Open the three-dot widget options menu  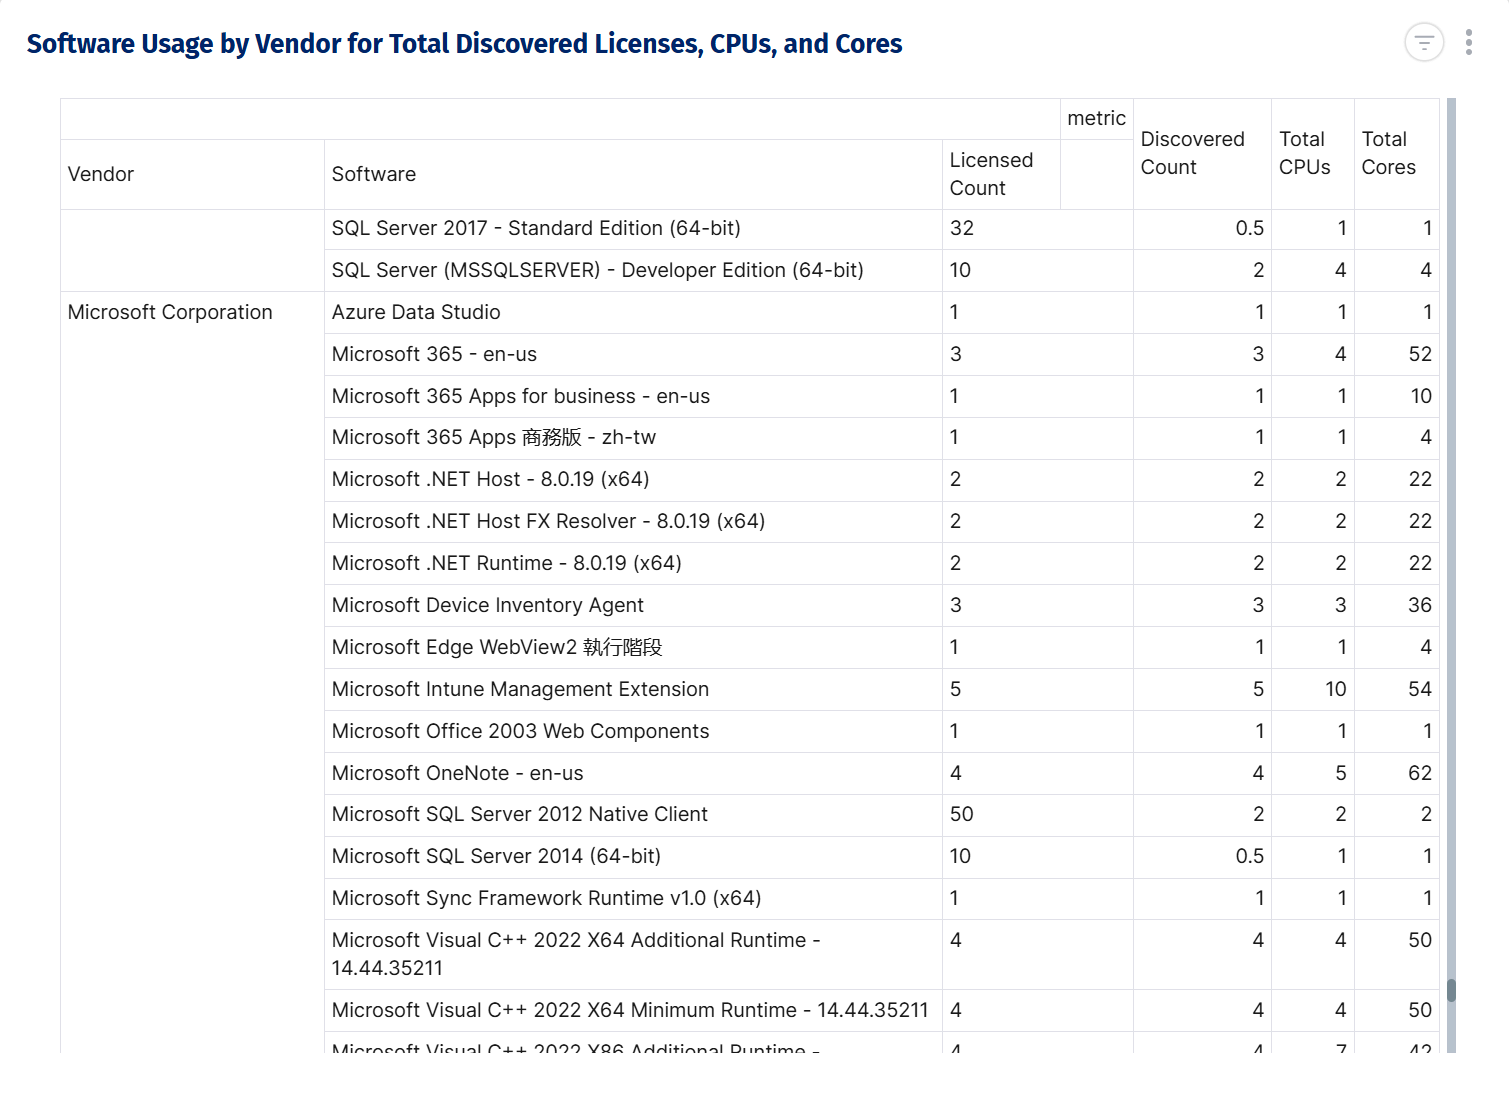click(1468, 42)
